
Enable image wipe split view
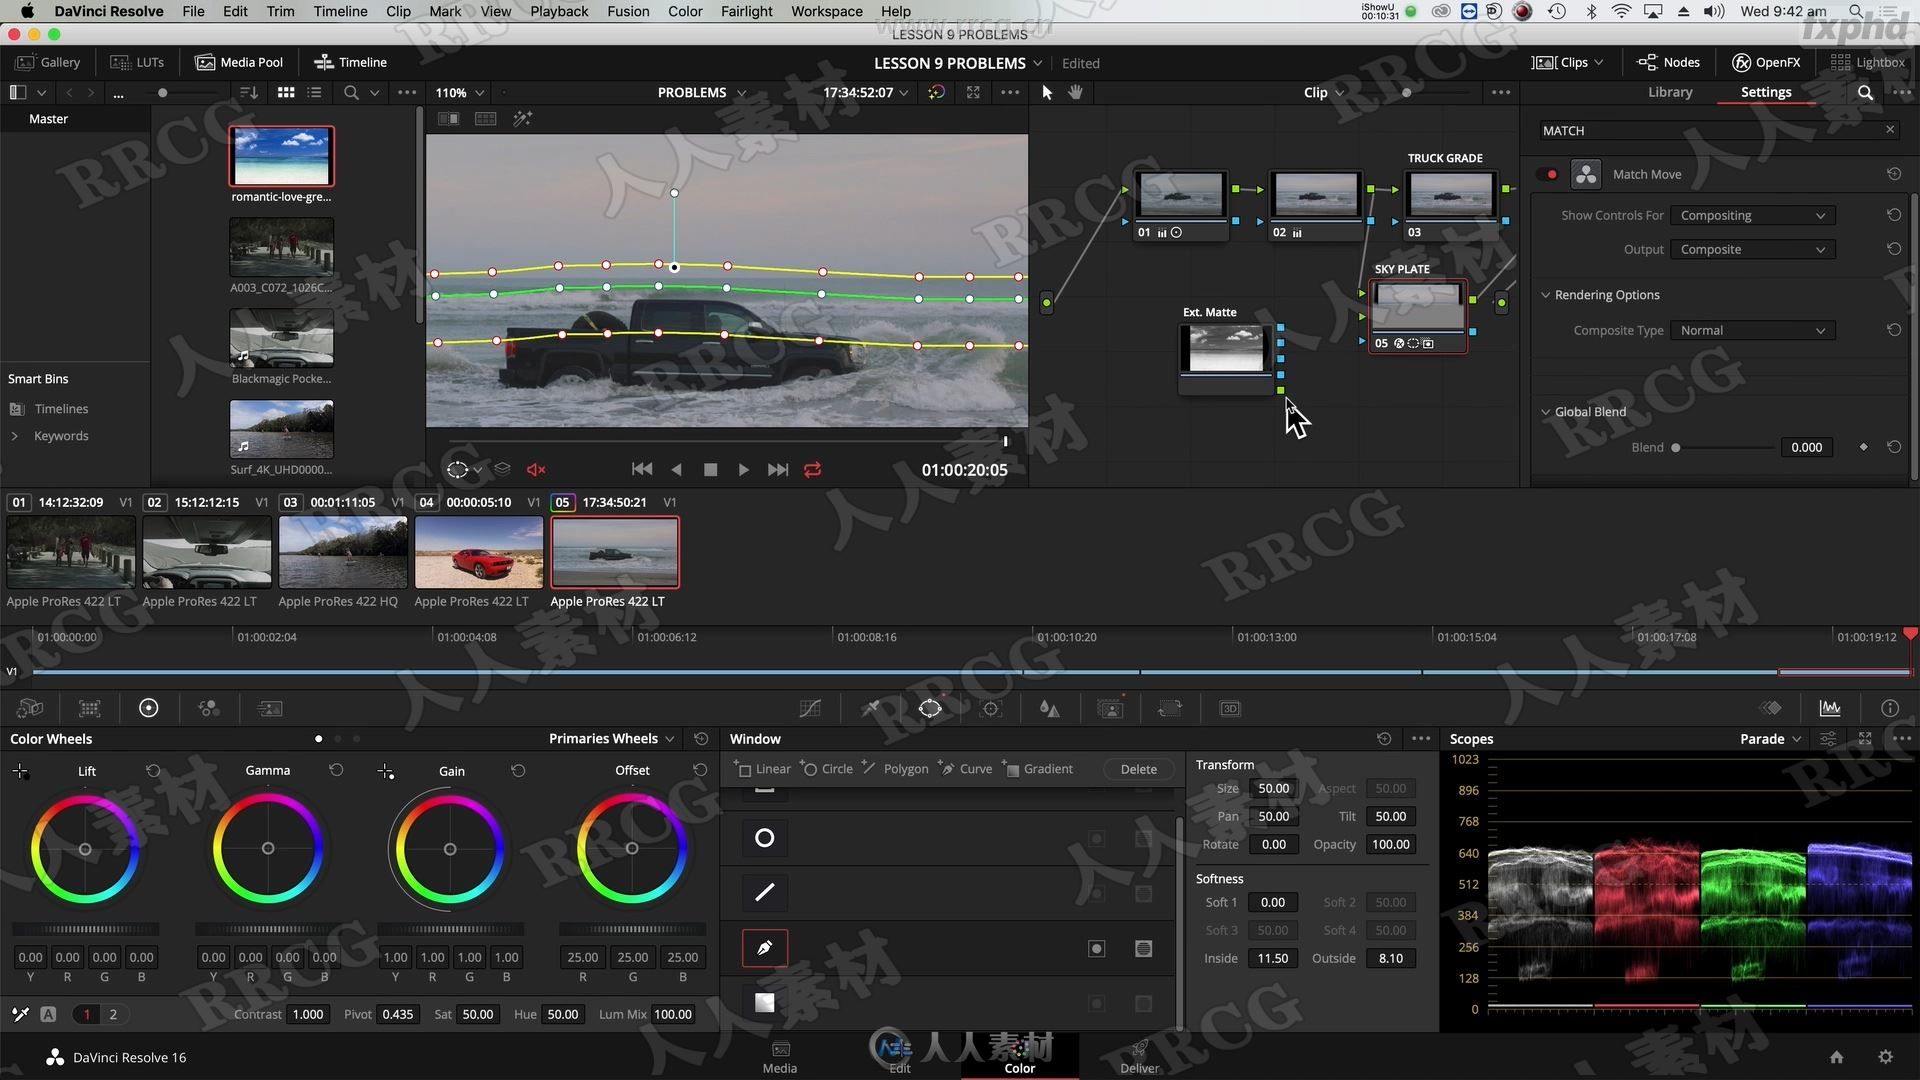click(449, 119)
